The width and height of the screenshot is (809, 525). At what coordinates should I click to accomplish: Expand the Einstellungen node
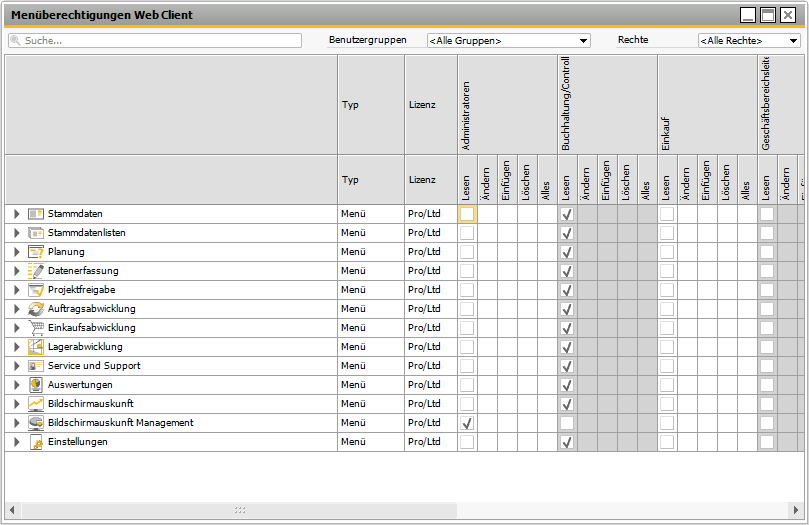17,442
